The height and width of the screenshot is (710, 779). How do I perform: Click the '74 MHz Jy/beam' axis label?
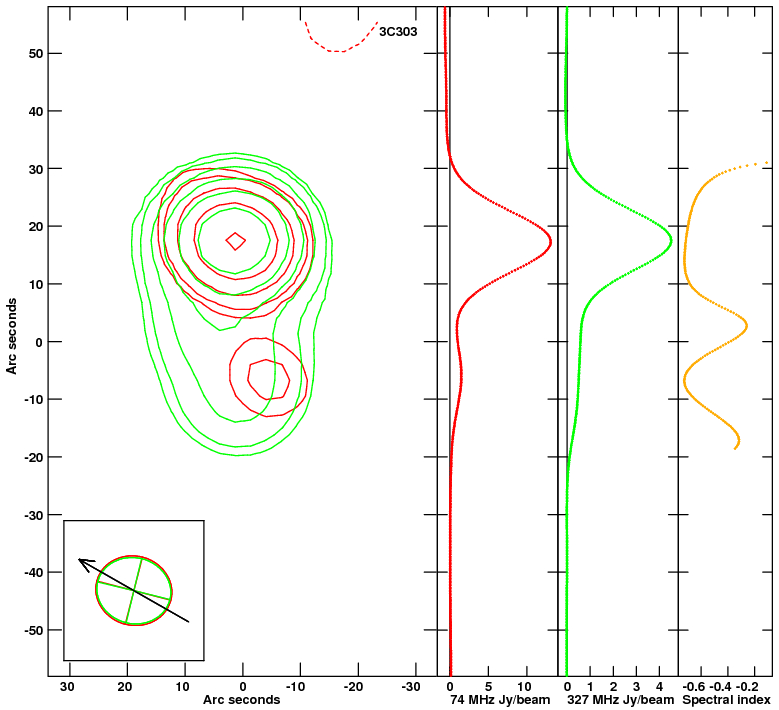tap(500, 700)
